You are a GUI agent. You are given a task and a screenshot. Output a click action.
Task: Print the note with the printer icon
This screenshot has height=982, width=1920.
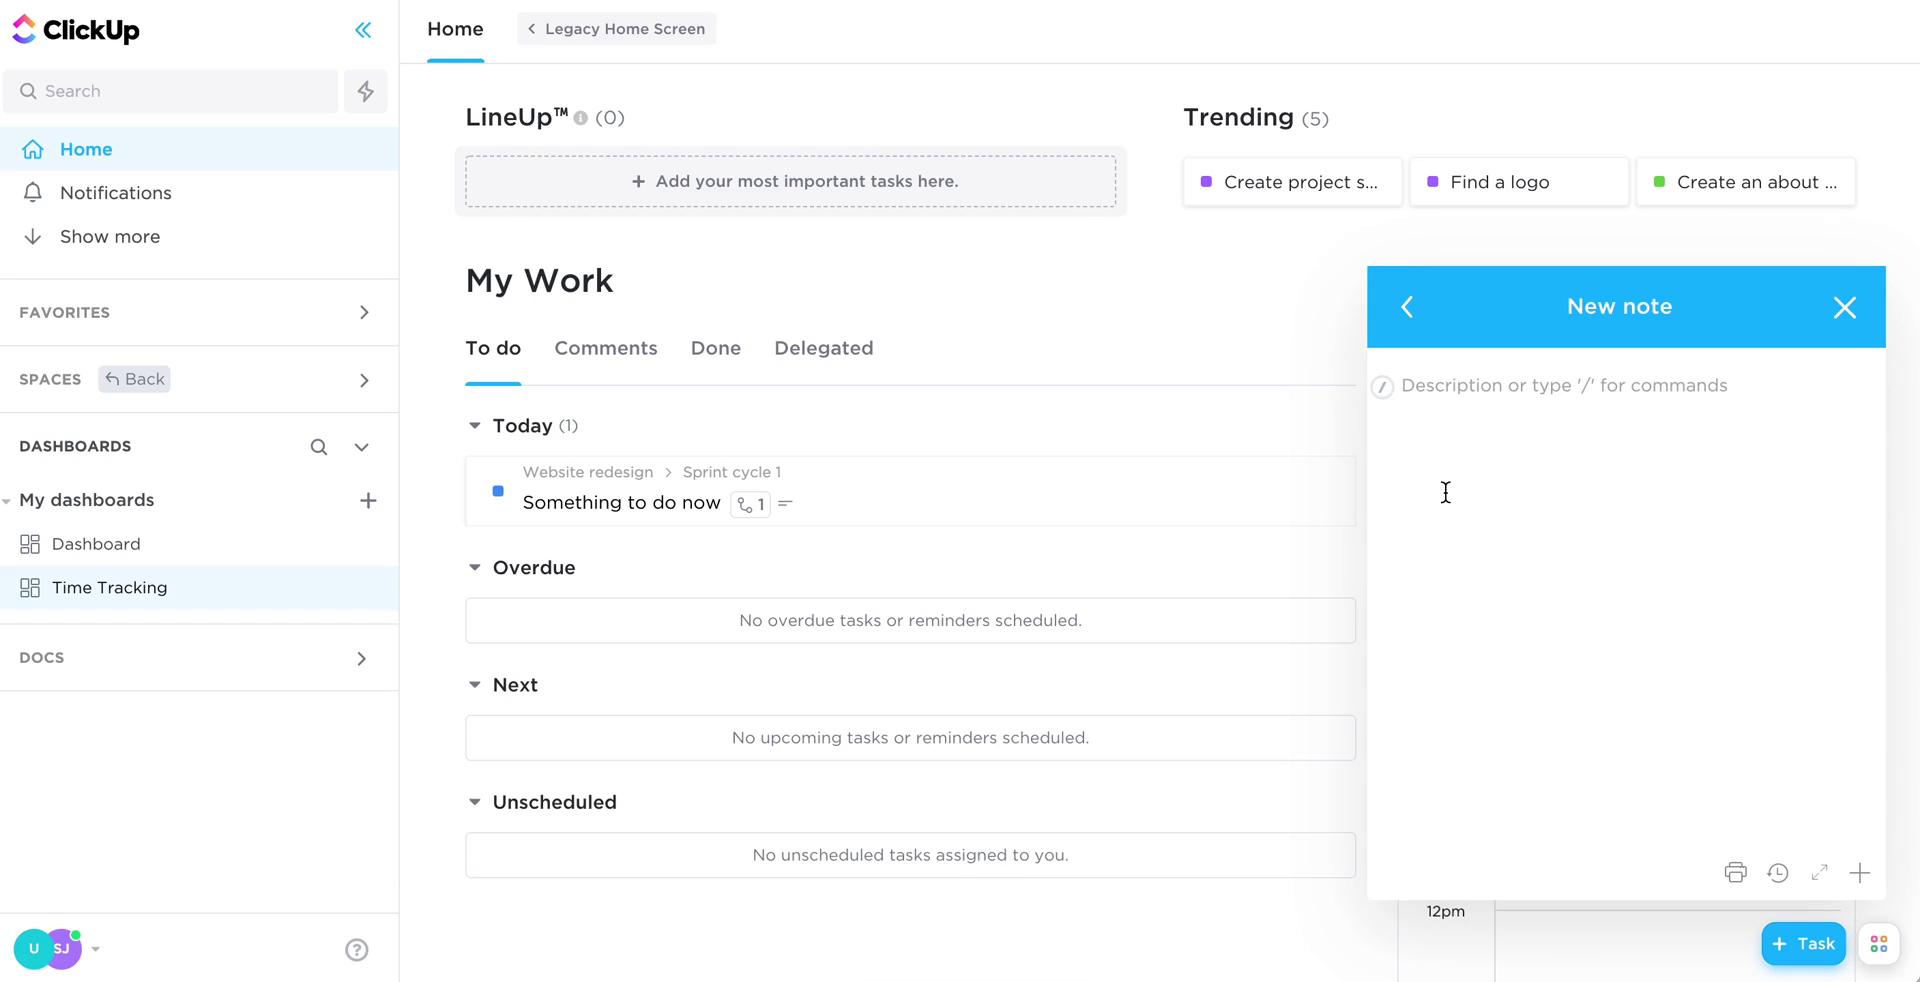click(x=1736, y=873)
